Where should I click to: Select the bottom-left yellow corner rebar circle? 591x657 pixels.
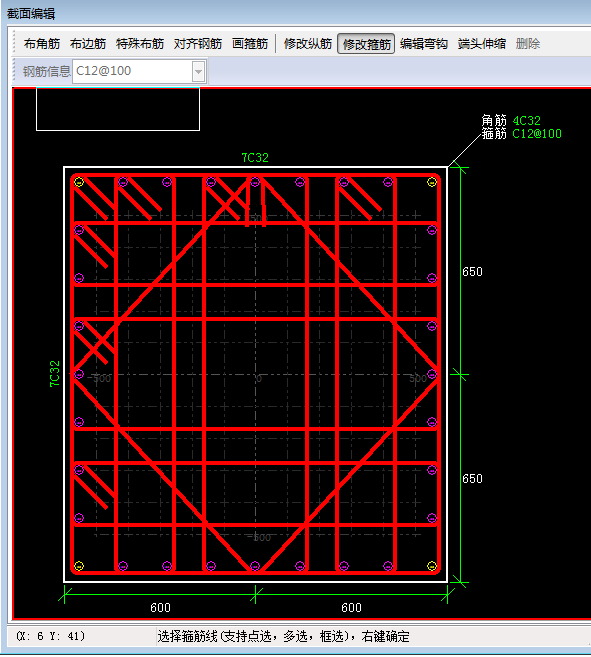(x=79, y=566)
